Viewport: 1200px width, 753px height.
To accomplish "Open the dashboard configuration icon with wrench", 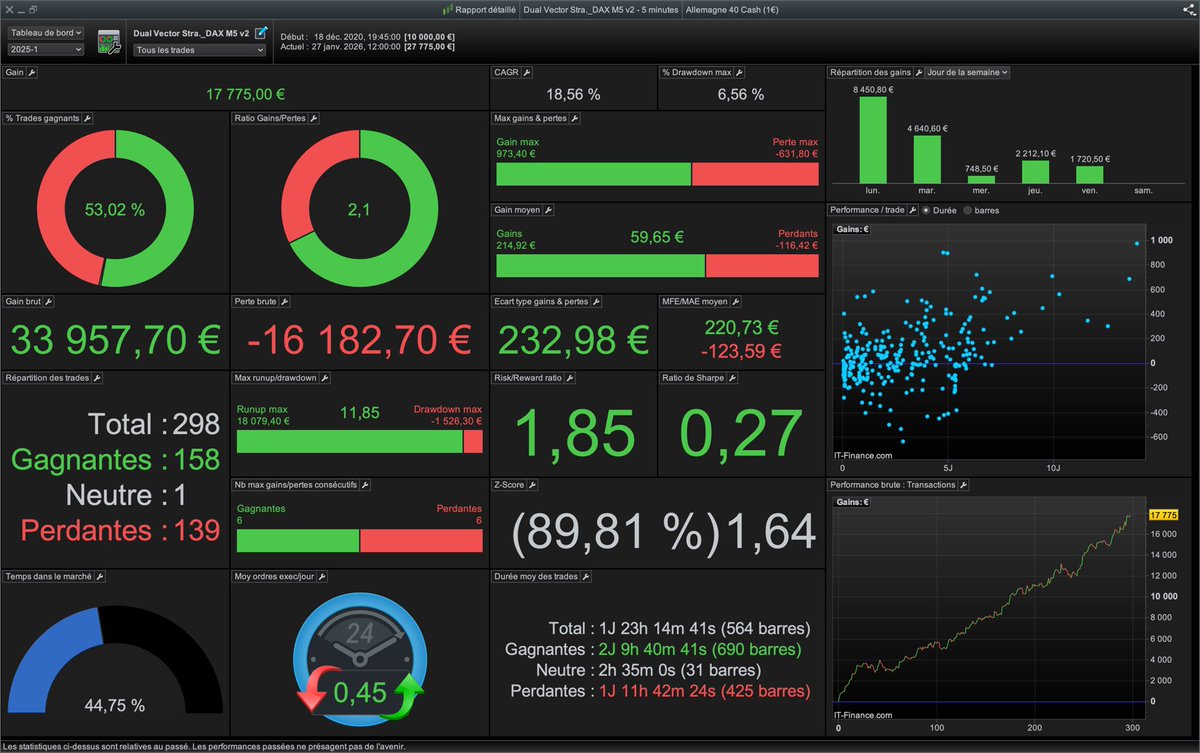I will (109, 42).
